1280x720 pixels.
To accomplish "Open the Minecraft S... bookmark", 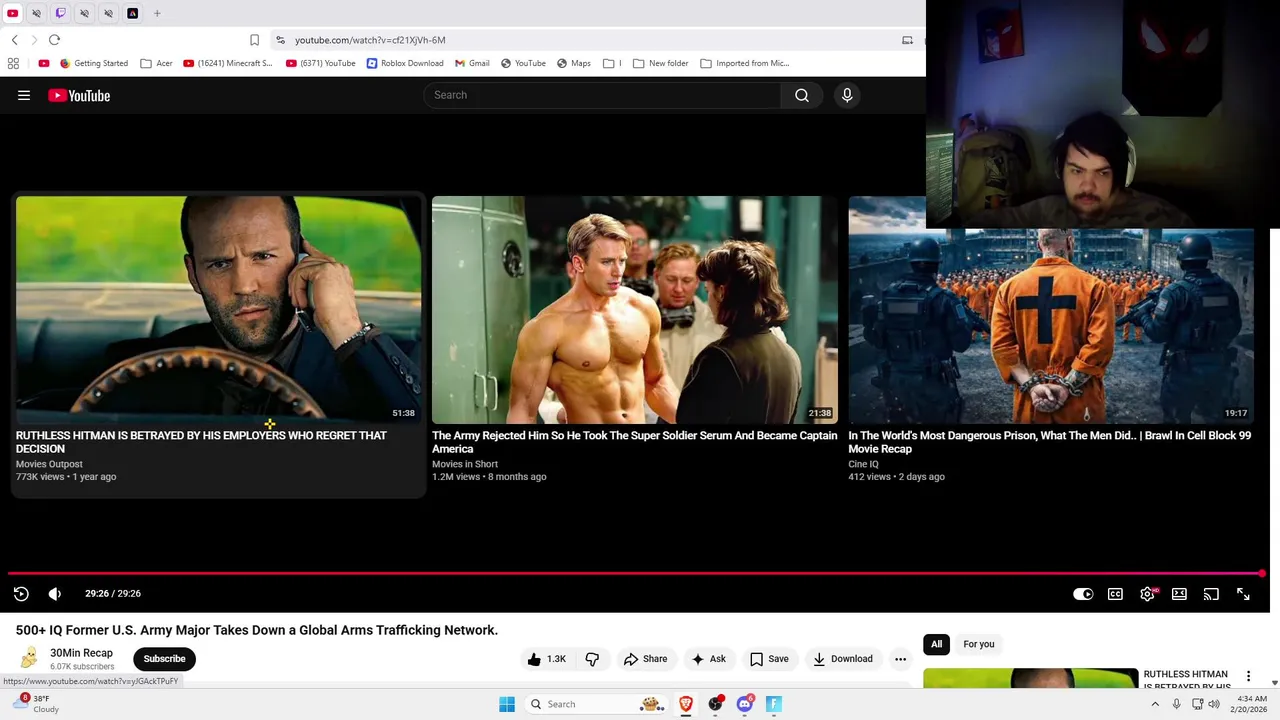I will click(228, 63).
